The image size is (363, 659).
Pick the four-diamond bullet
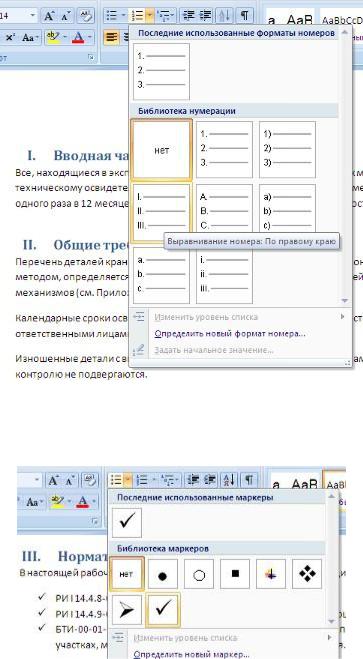pyautogui.click(x=307, y=574)
